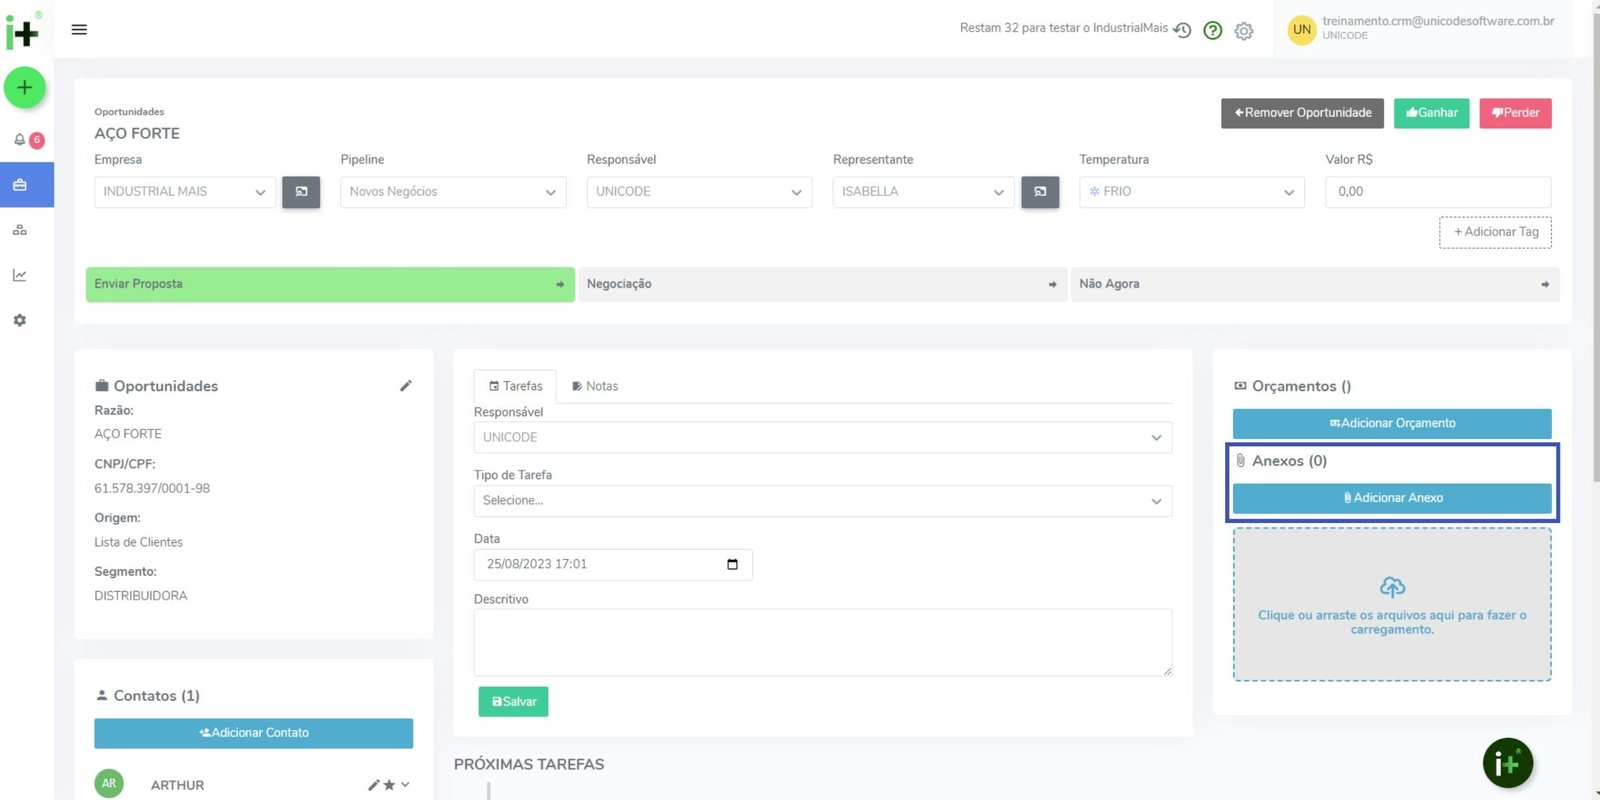Open organization hierarchy icon in sidebar
Screen dimensions: 1600x800
[20, 230]
